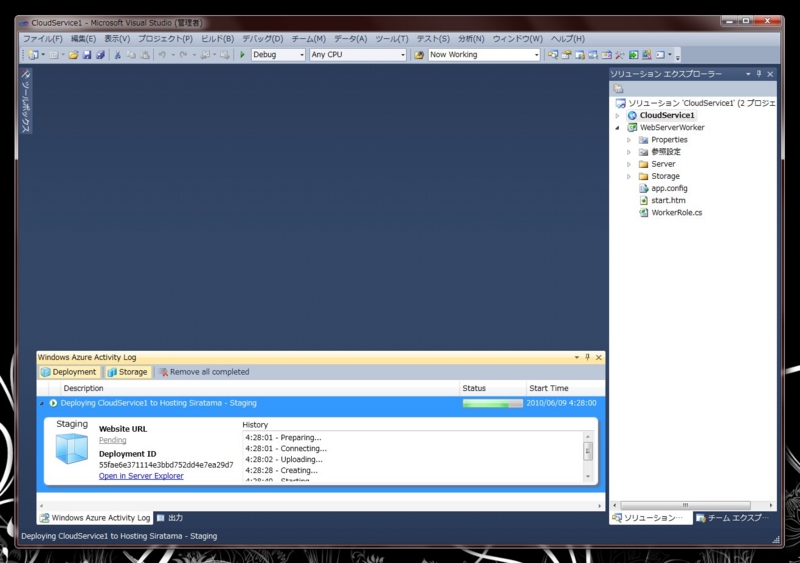Open the ファイル(F) menu
The image size is (800, 563).
pos(42,39)
